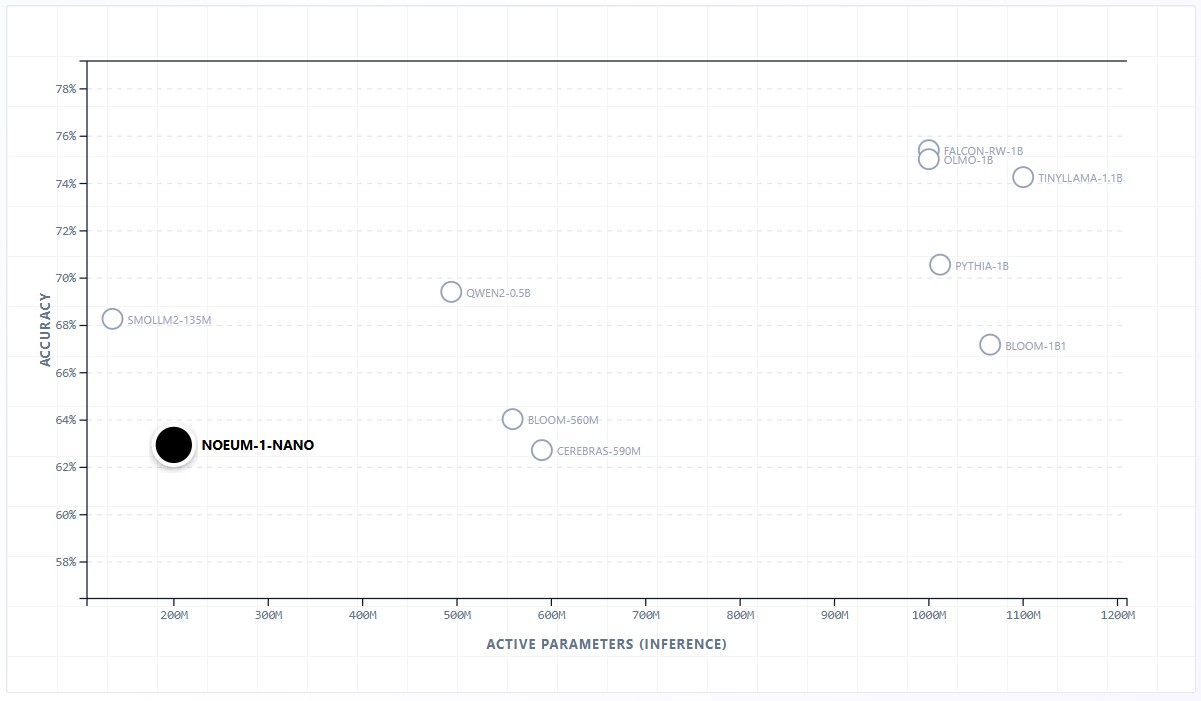Click the black NOEUM-1-NANO data point
Screen dimensions: 1201x701
(173, 445)
